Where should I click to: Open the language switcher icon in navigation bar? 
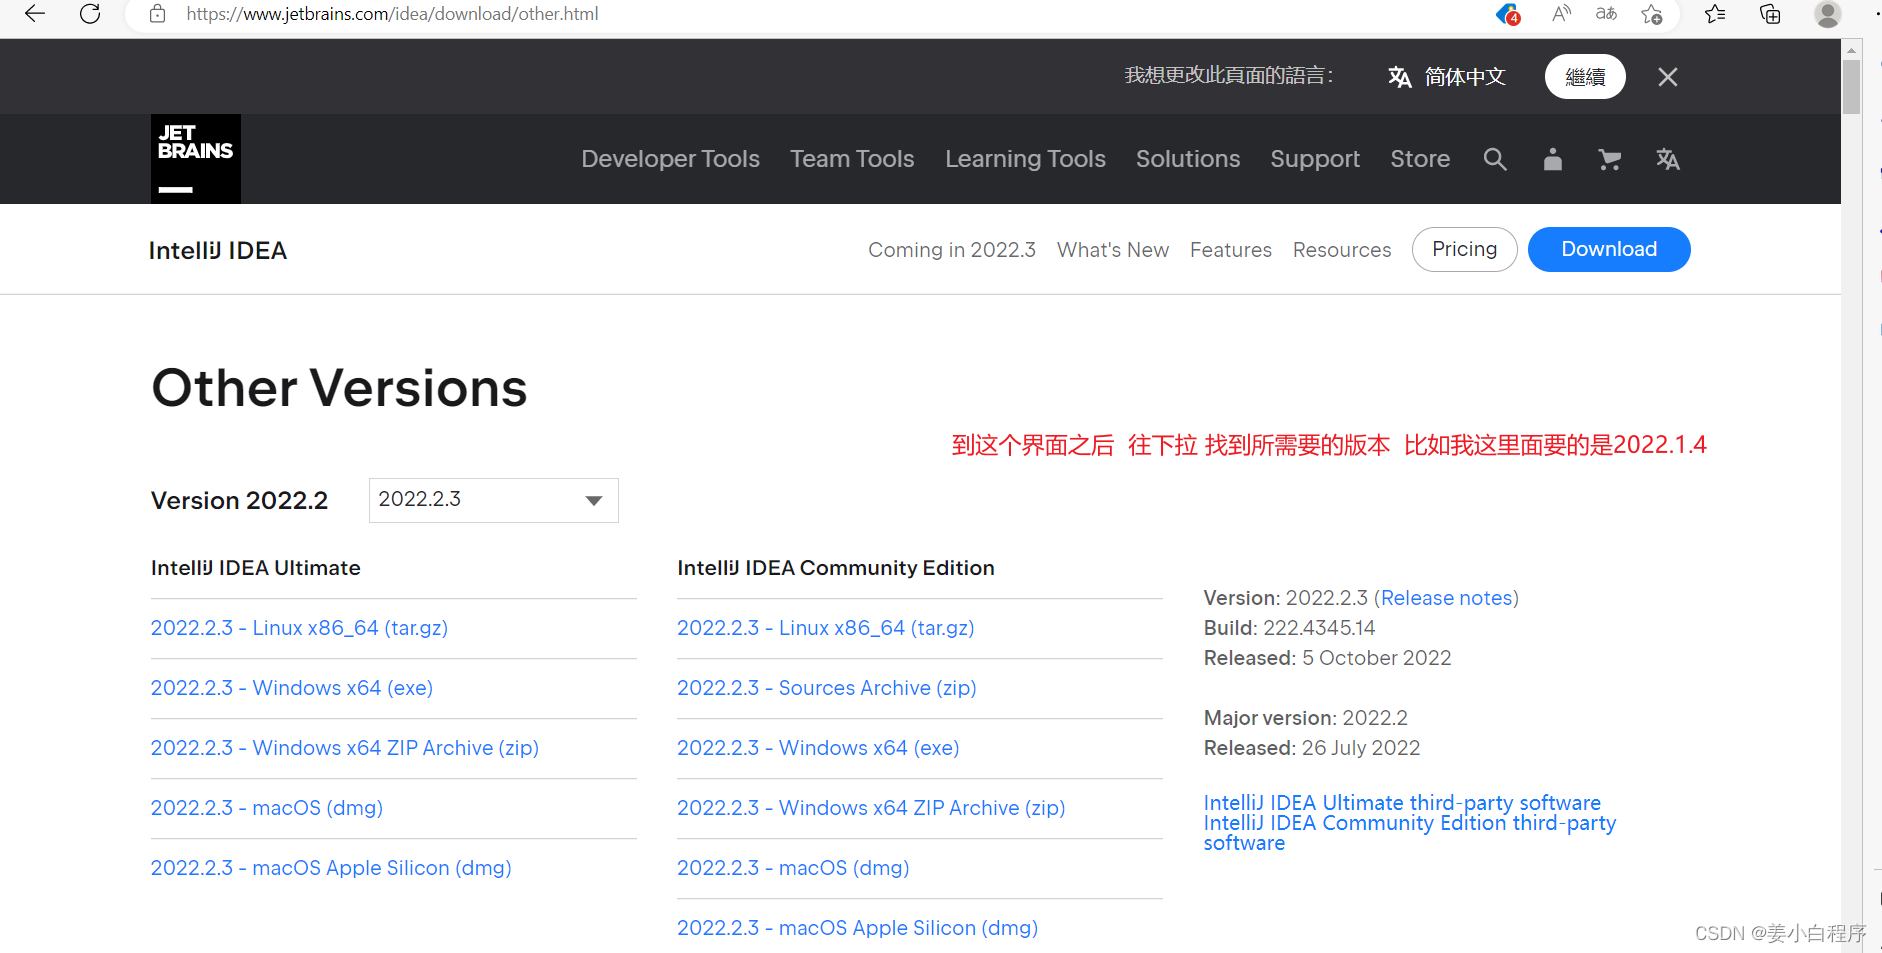(1667, 159)
